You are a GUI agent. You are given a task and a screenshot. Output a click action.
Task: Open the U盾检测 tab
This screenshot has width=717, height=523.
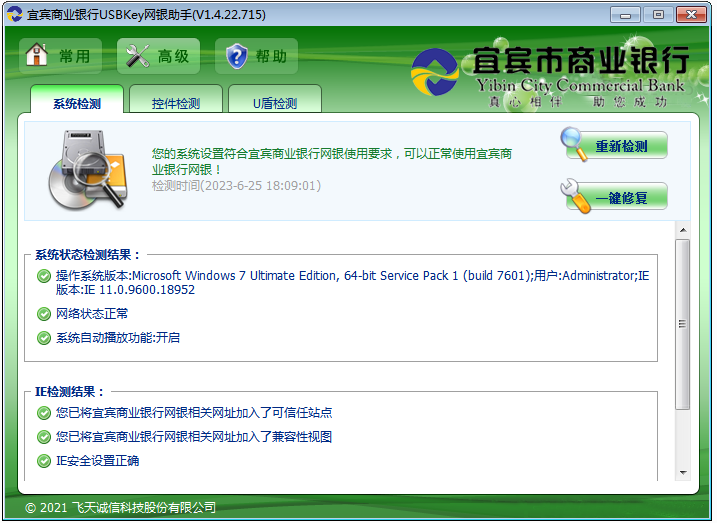point(274,103)
